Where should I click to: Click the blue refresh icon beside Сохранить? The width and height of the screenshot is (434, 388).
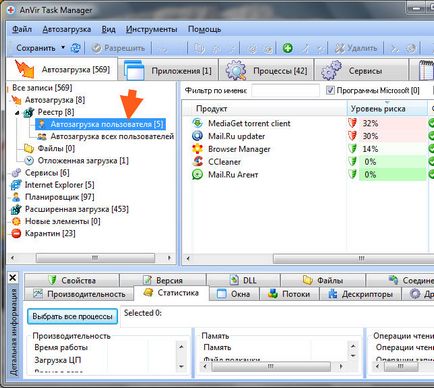[76, 48]
